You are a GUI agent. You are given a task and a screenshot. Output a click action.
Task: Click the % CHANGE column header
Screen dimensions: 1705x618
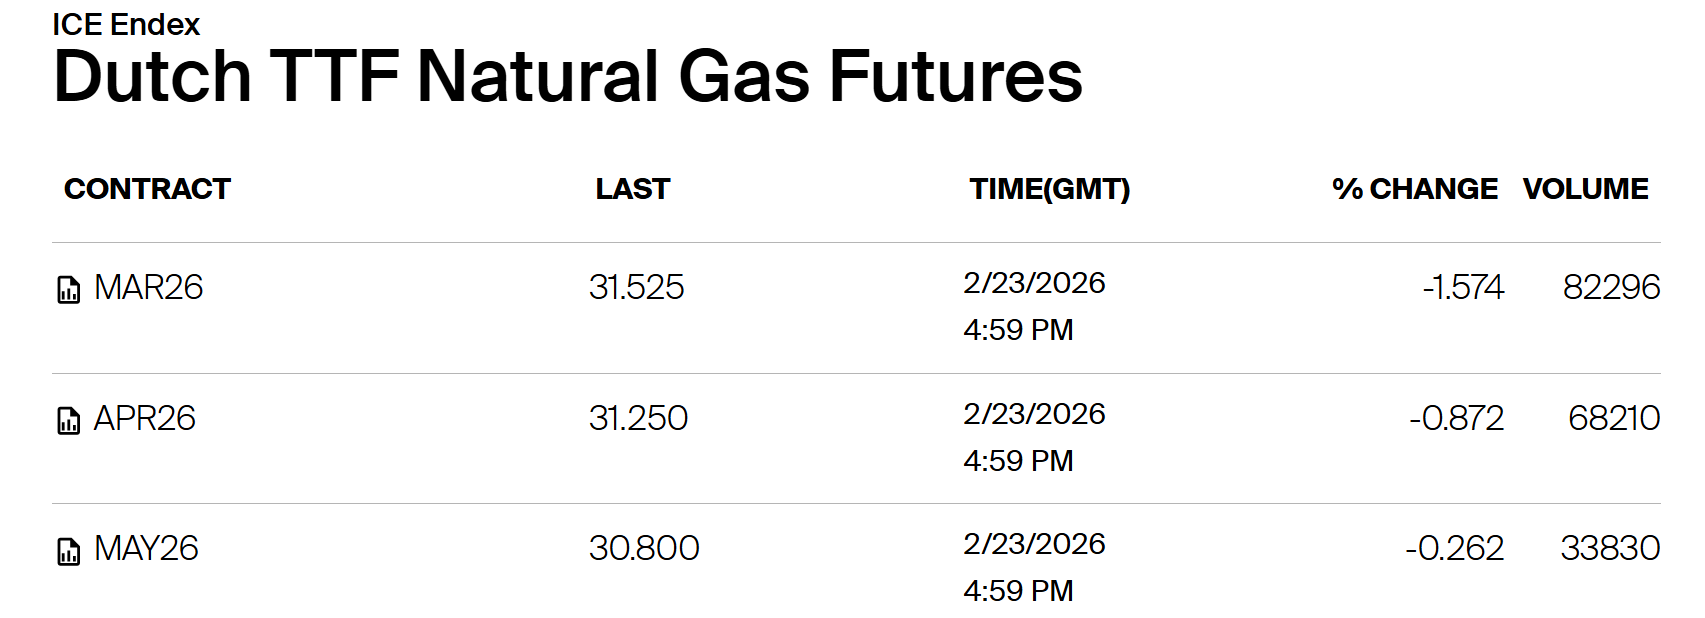click(x=1414, y=189)
